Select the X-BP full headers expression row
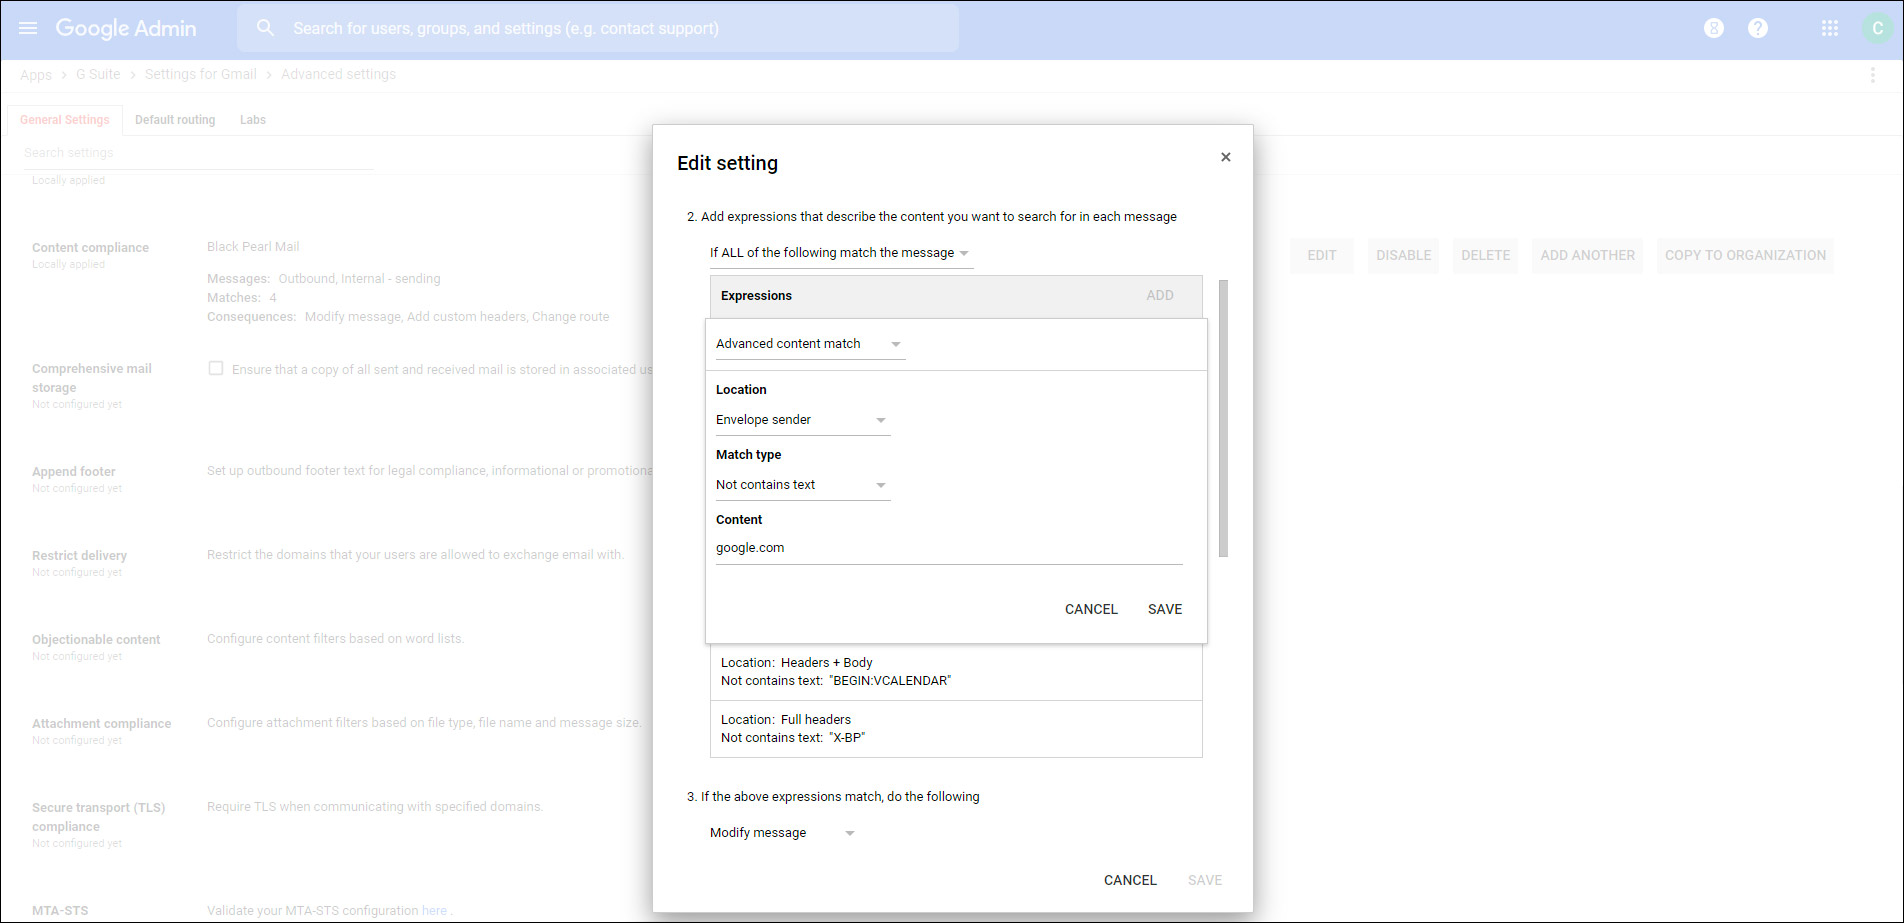This screenshot has width=1904, height=923. coord(956,729)
